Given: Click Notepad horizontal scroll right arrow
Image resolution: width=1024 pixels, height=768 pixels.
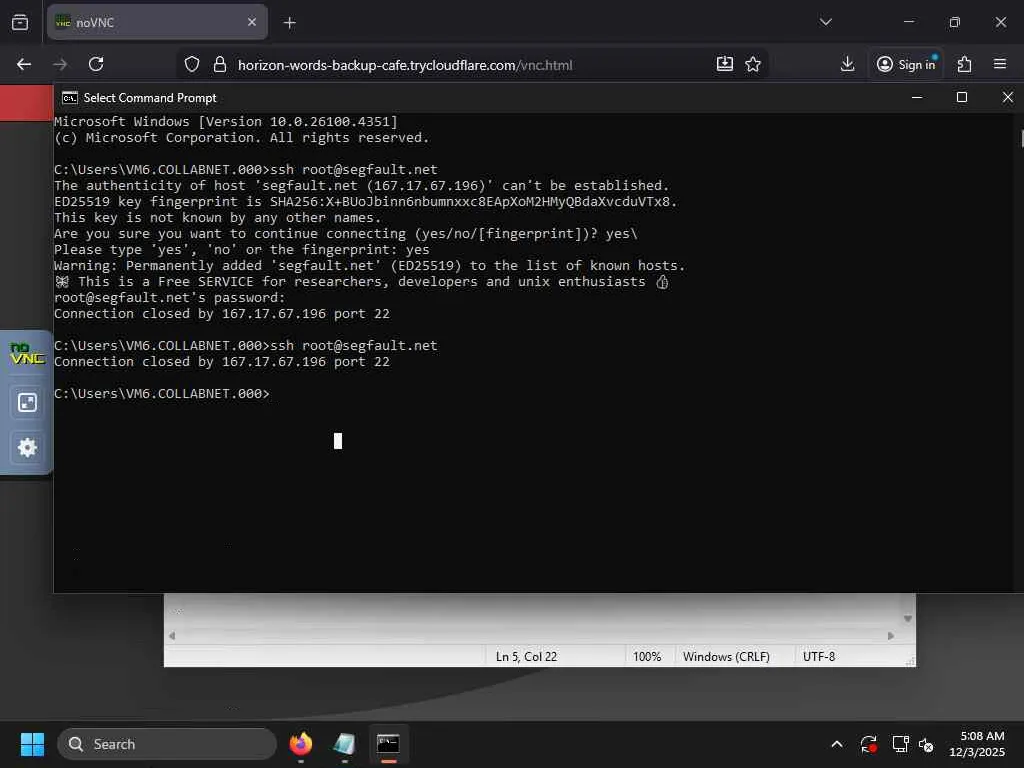Looking at the screenshot, I should pos(890,635).
